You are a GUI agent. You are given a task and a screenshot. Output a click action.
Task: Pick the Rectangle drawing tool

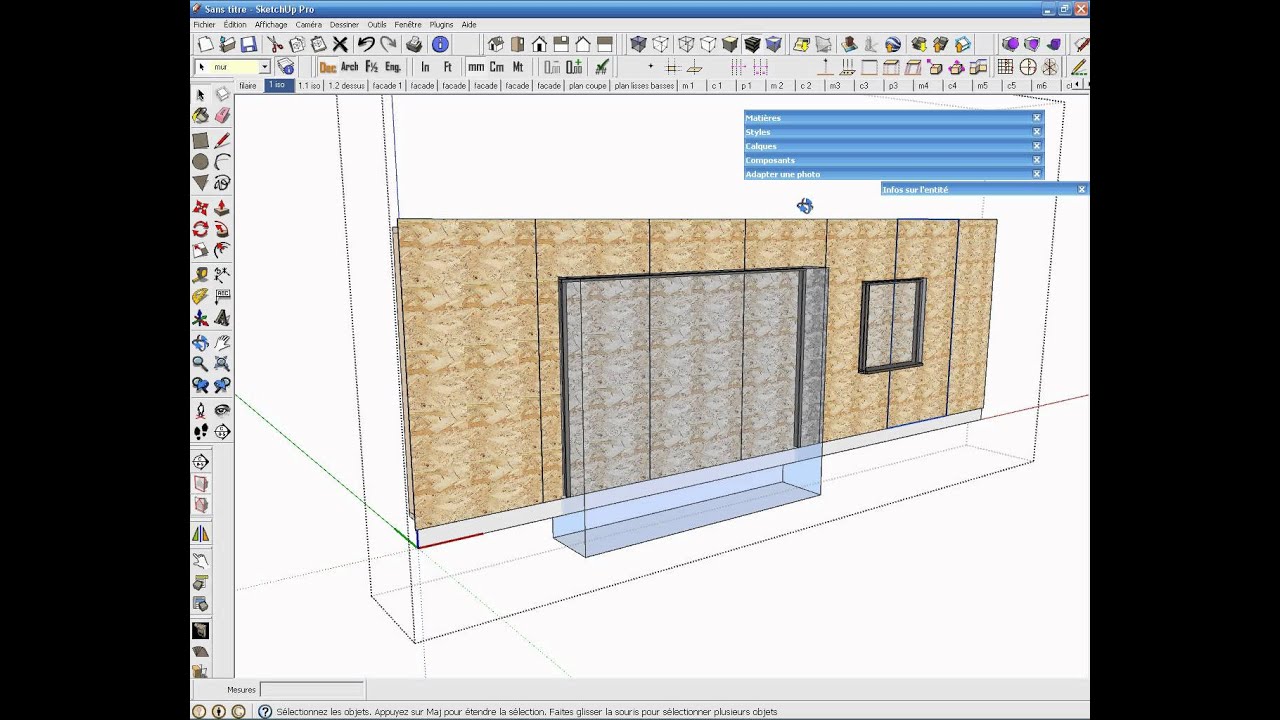click(200, 141)
